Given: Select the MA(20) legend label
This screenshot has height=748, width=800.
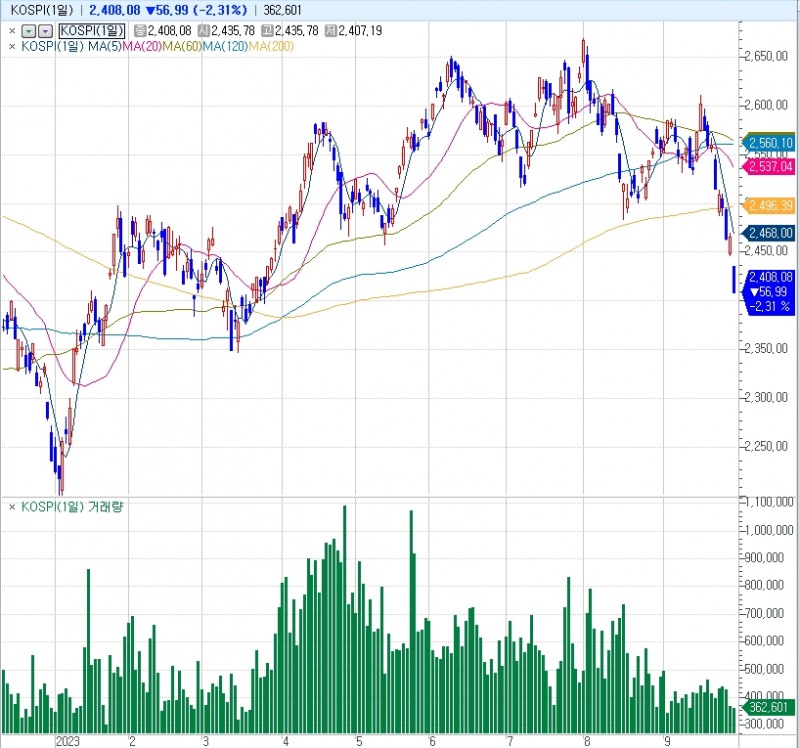Looking at the screenshot, I should [x=142, y=46].
